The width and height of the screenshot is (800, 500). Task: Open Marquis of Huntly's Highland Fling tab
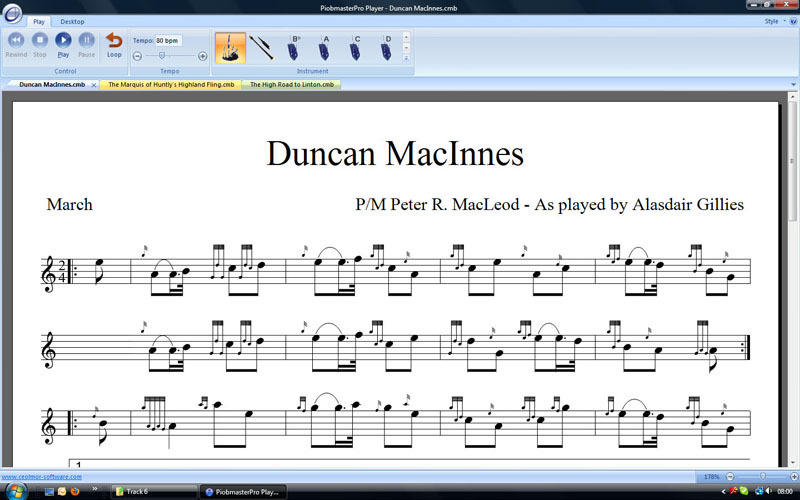[x=169, y=85]
